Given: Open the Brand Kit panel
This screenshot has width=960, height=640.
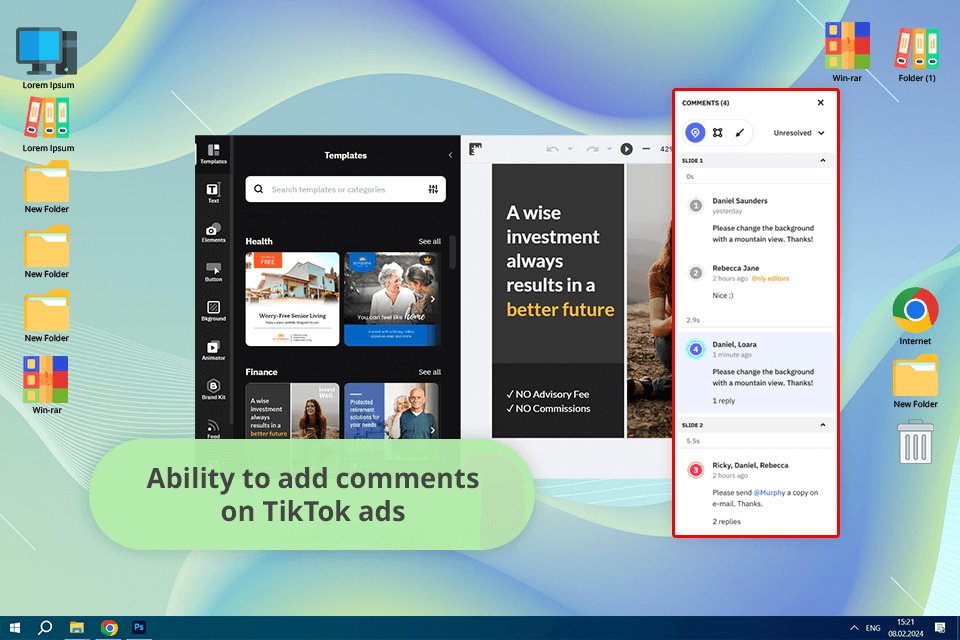Looking at the screenshot, I should [x=213, y=389].
